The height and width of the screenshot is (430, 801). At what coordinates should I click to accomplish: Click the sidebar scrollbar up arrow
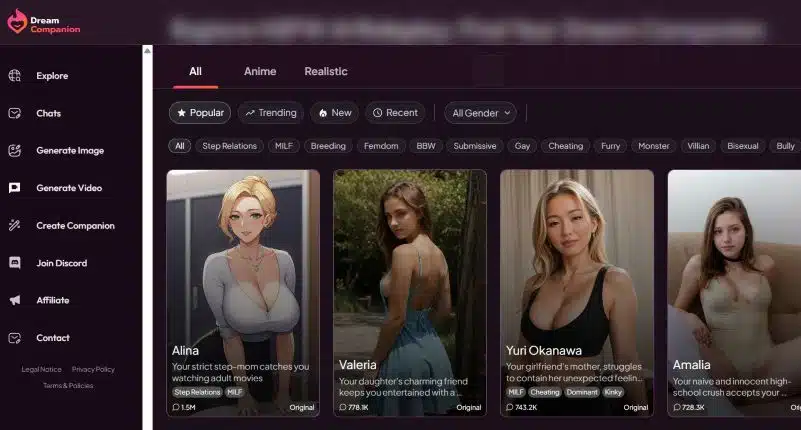(147, 50)
